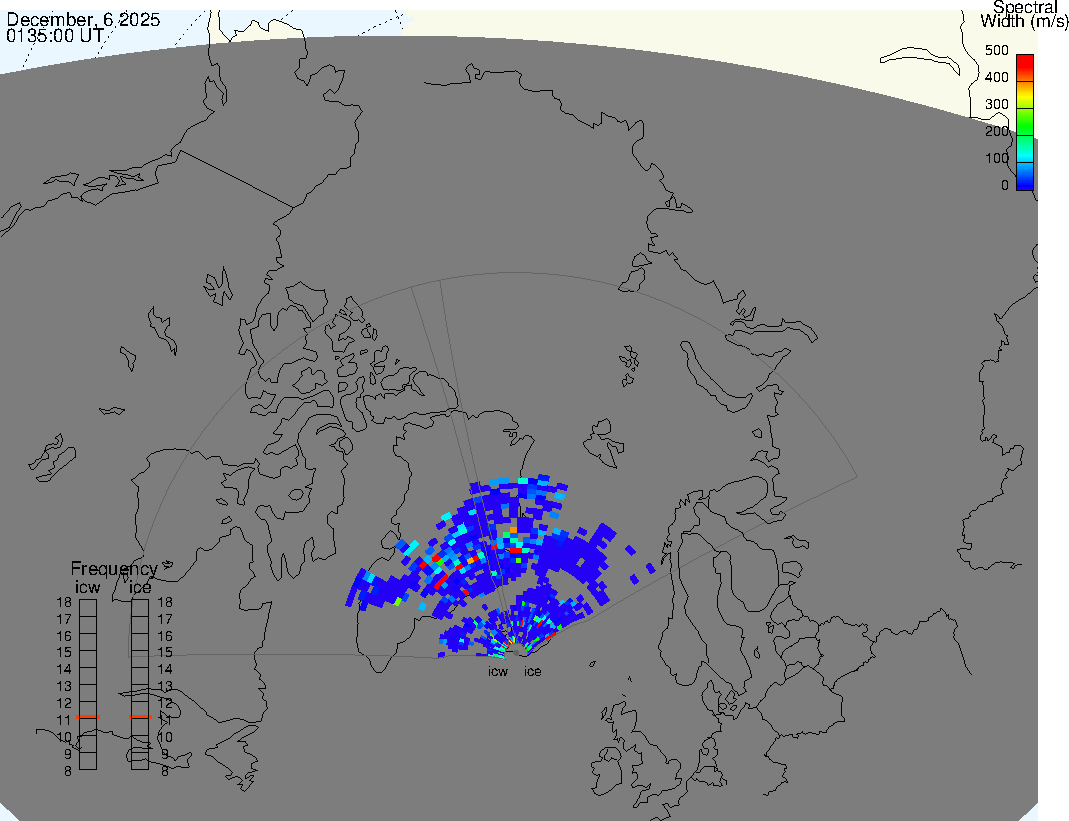The width and height of the screenshot is (1069, 821).
Task: Click the 9 label beside the icw frequency bar
Action: (x=68, y=754)
